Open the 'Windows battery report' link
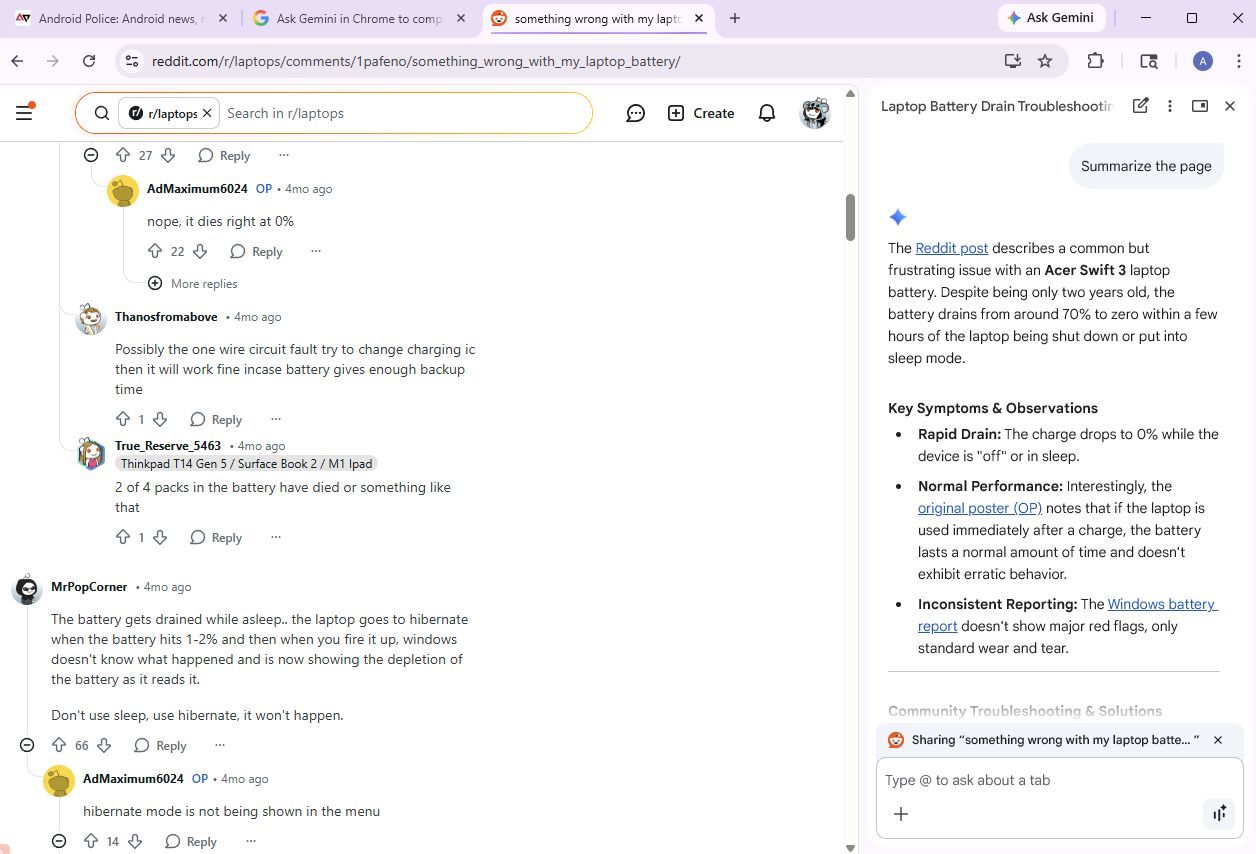Viewport: 1256px width, 854px height. pos(1067,615)
